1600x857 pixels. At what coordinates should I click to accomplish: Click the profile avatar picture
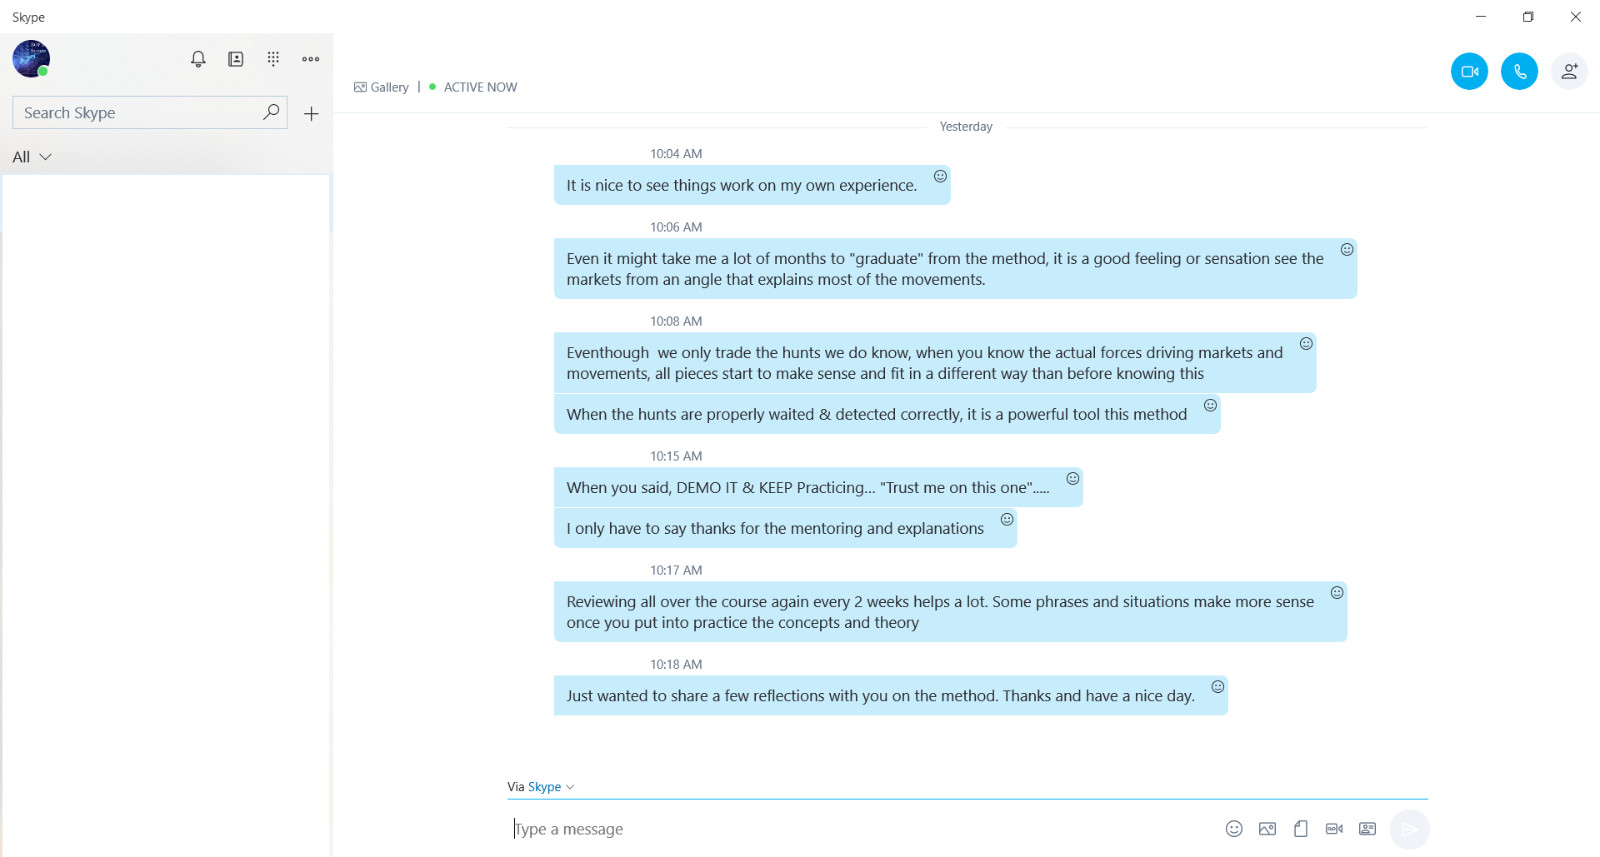[x=31, y=59]
